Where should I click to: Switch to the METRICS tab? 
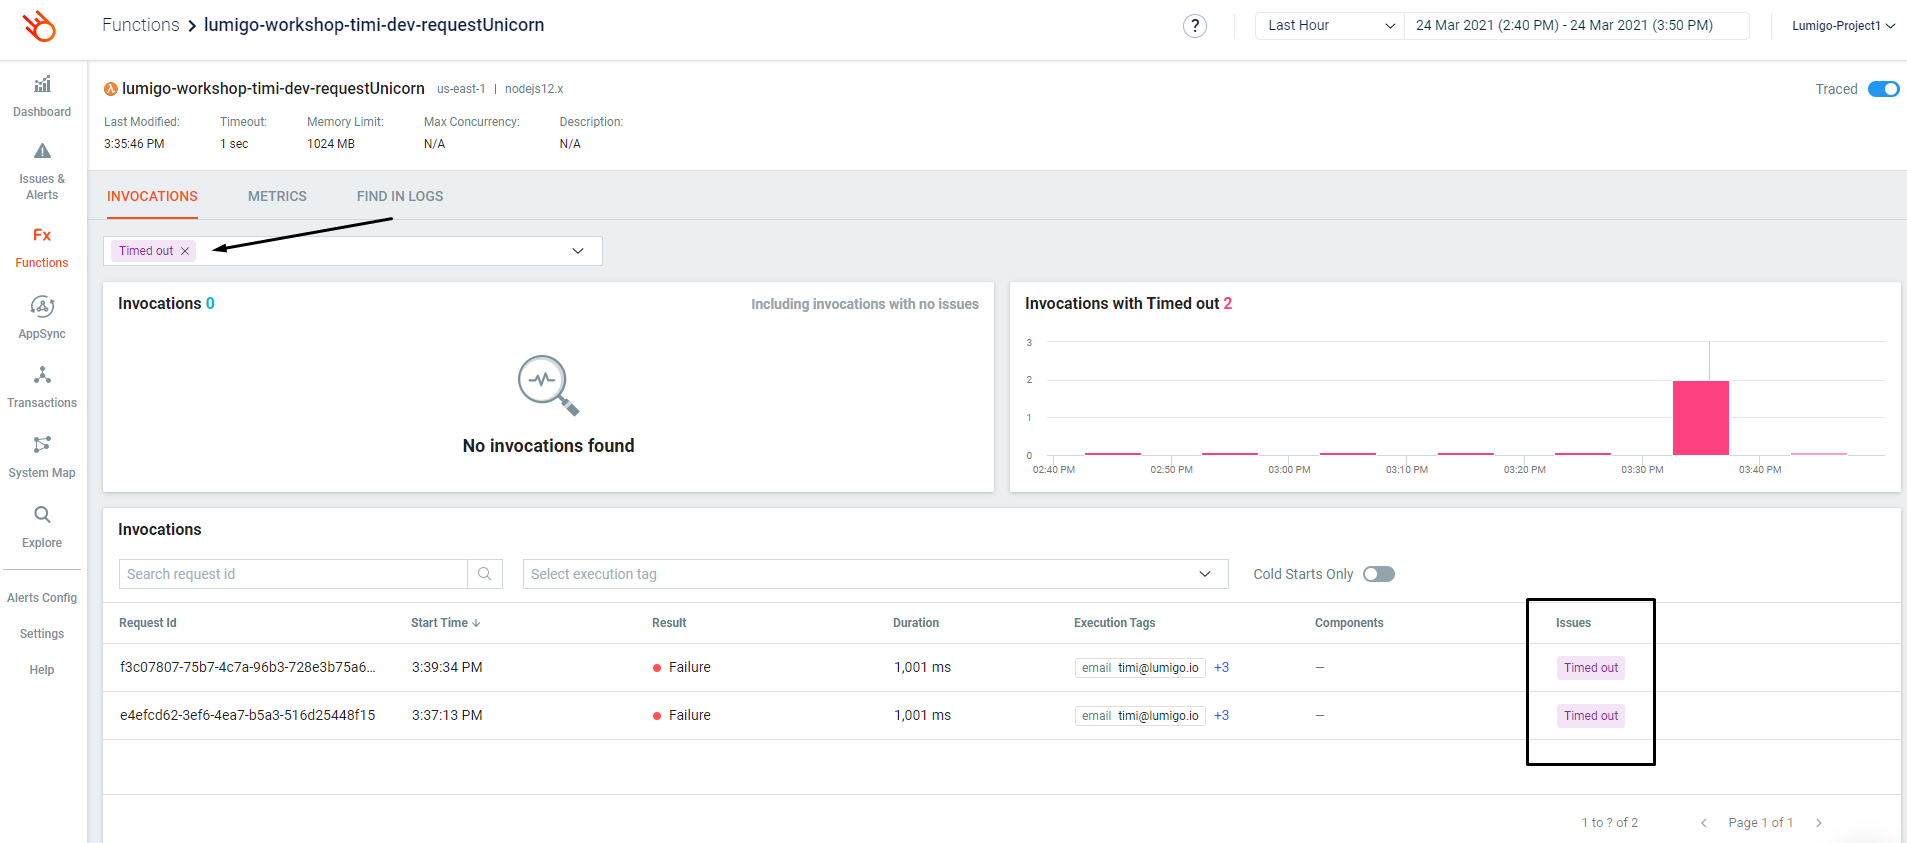[277, 197]
